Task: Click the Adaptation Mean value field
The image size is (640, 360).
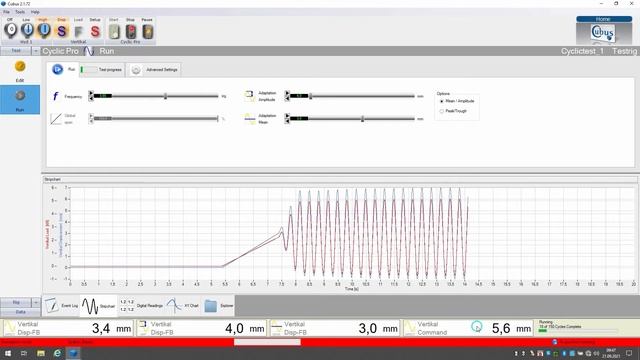Action: point(299,119)
